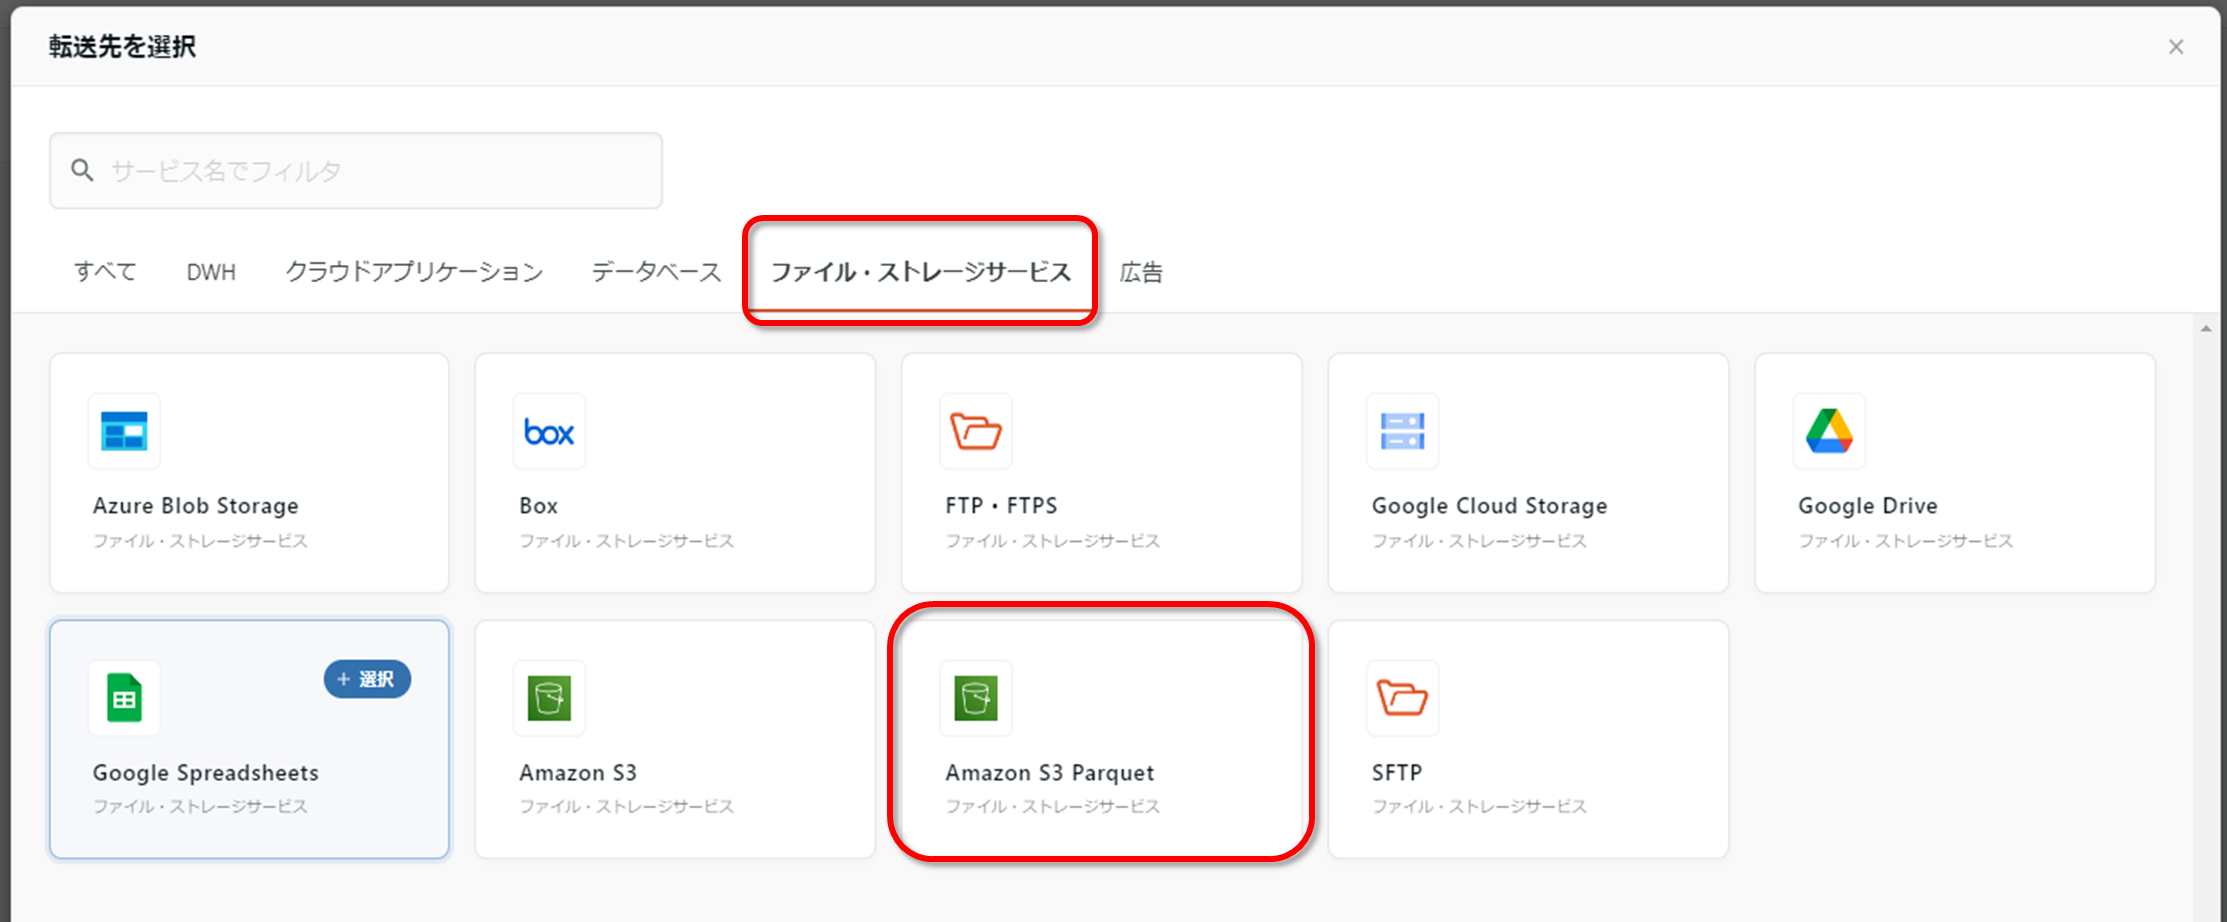2227x922 pixels.
Task: Open the 広告 tab
Action: point(1141,272)
